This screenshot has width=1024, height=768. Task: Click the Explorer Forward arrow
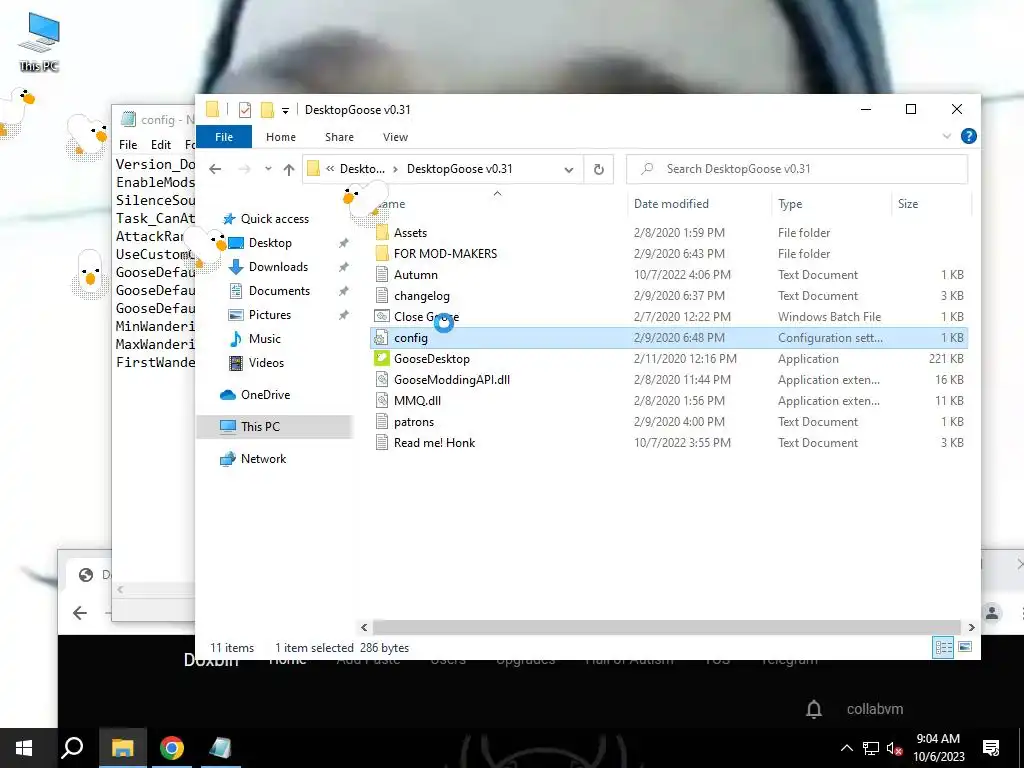click(244, 169)
